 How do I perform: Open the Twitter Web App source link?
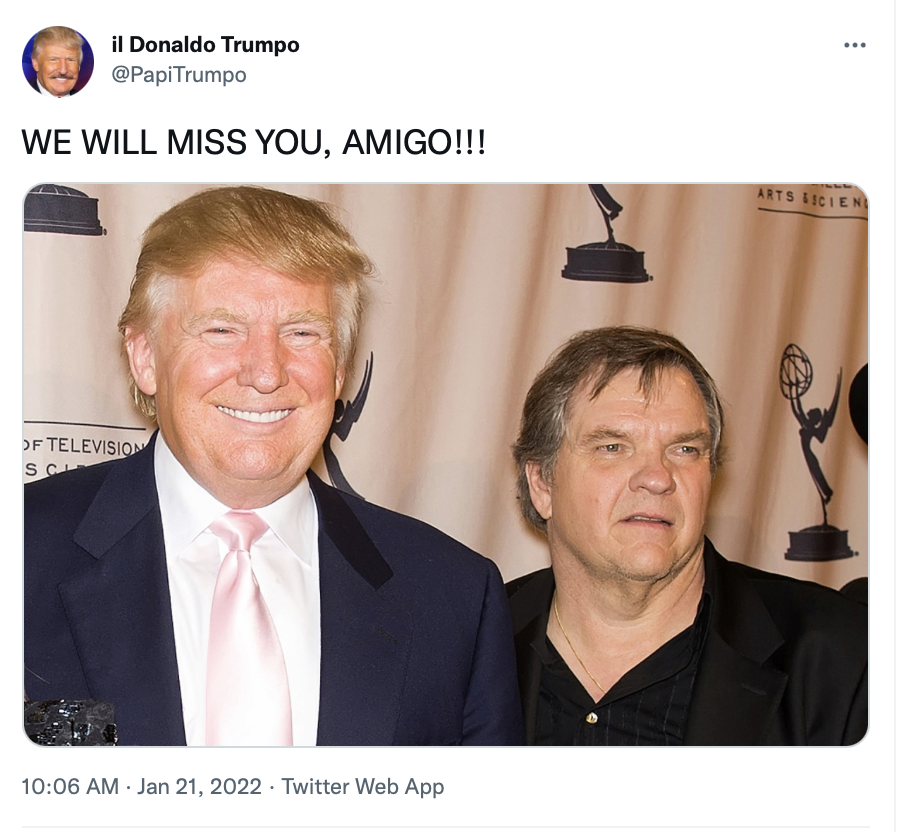tap(363, 786)
